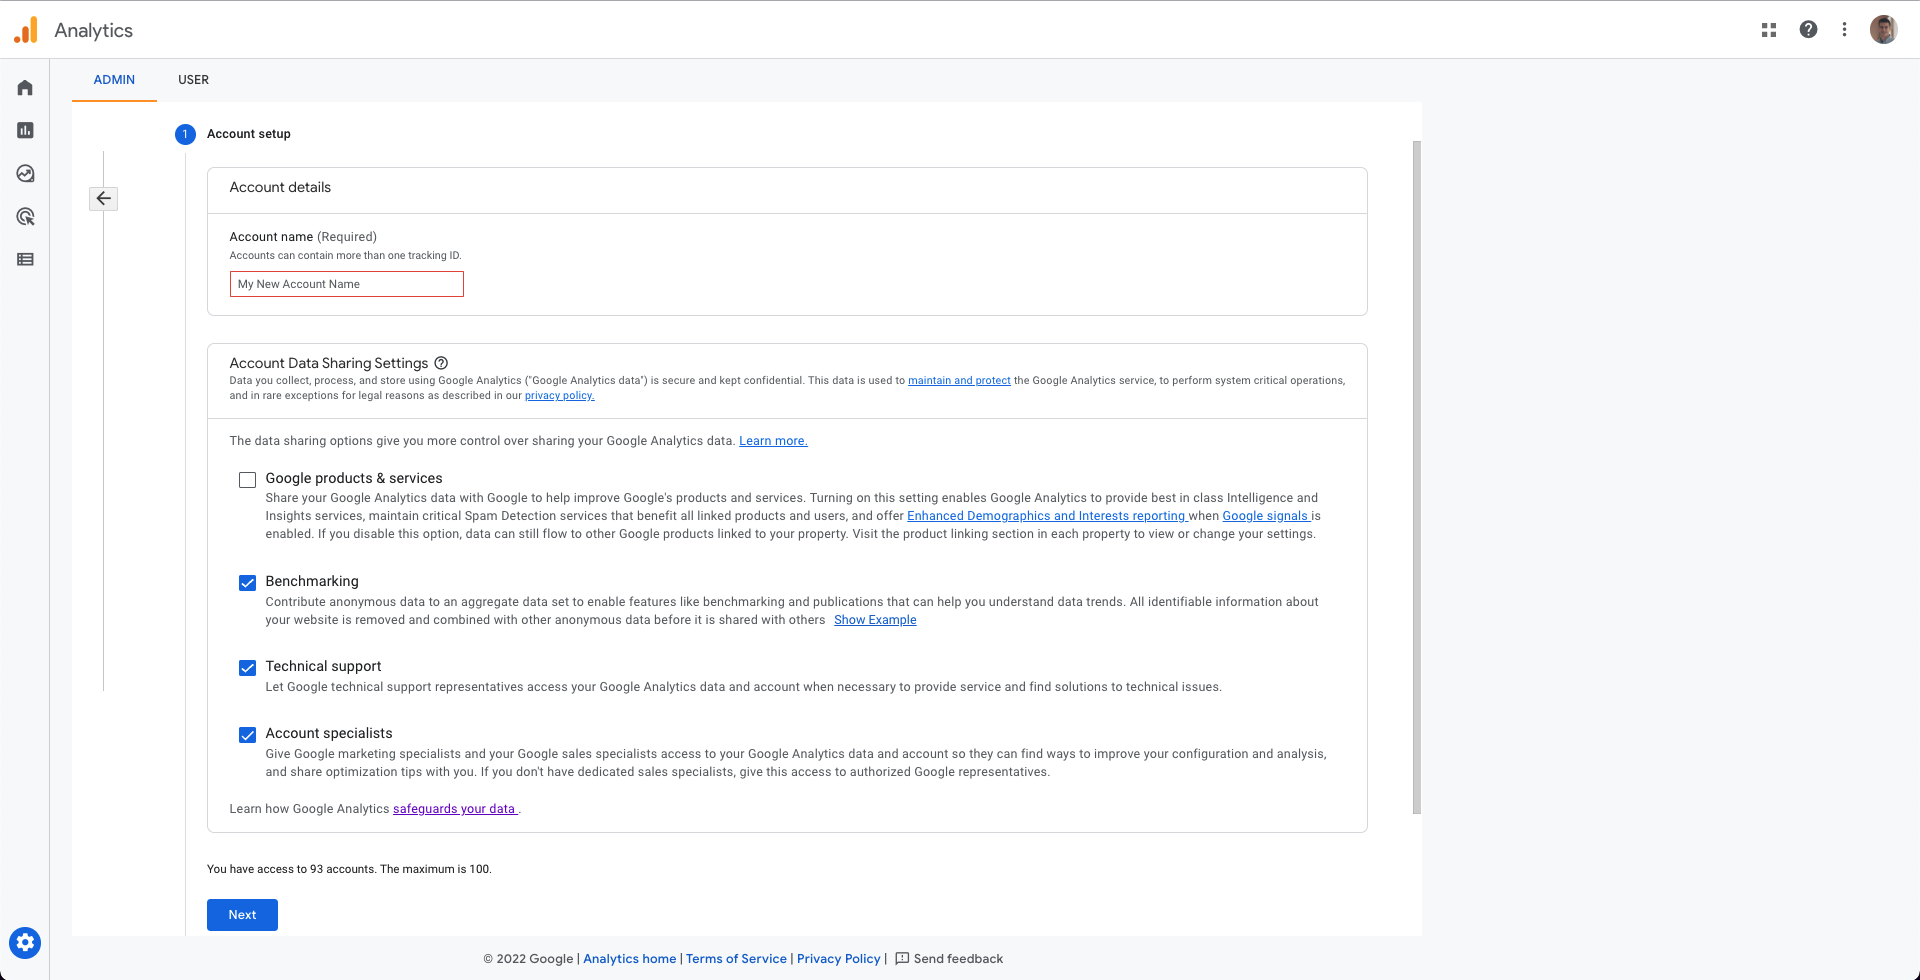Click the Show Example link

coord(875,620)
